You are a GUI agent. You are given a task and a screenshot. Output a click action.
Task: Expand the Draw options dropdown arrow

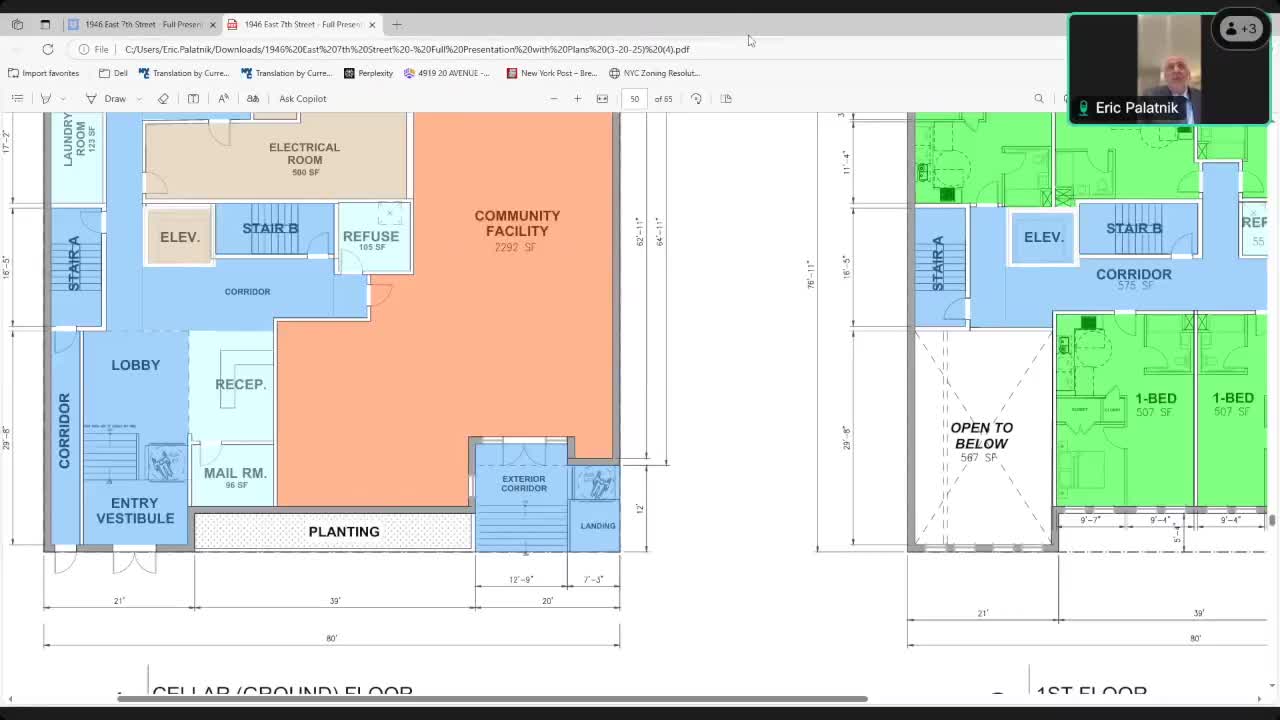click(138, 98)
